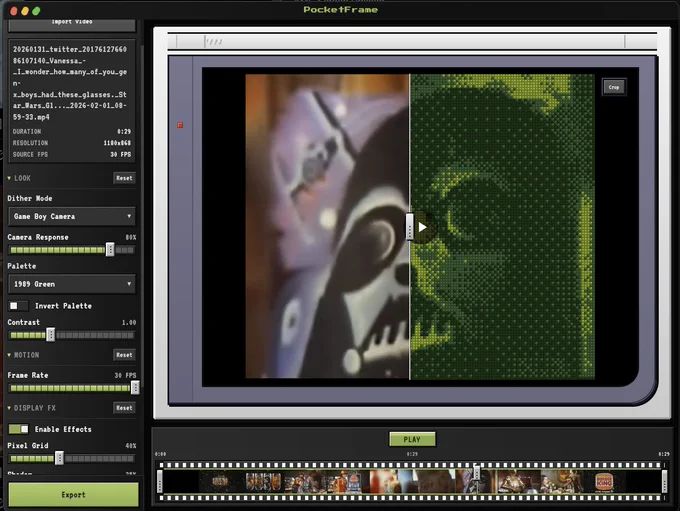This screenshot has width=680, height=511.
Task: Click the DURATION value 0:29
Action: coord(124,131)
